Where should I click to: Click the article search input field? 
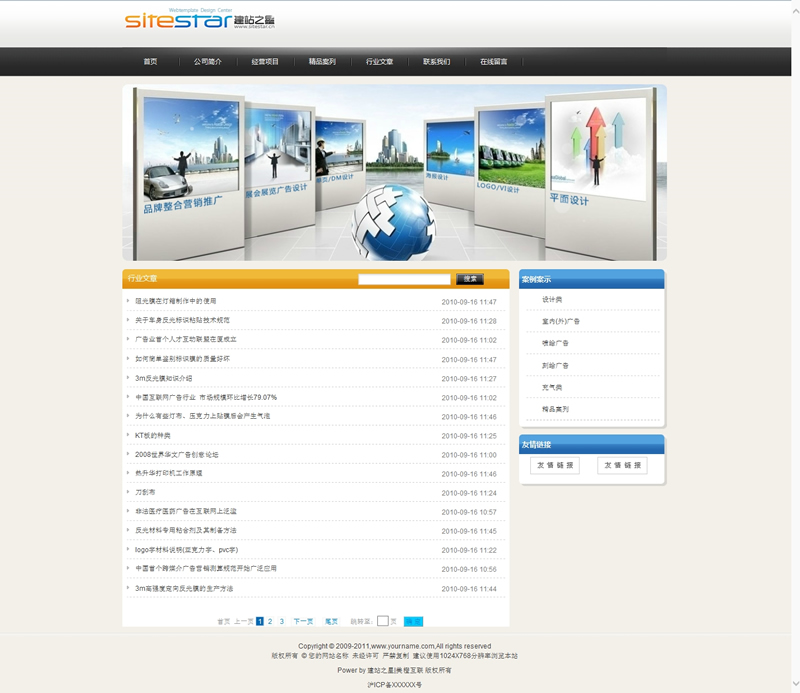[404, 279]
